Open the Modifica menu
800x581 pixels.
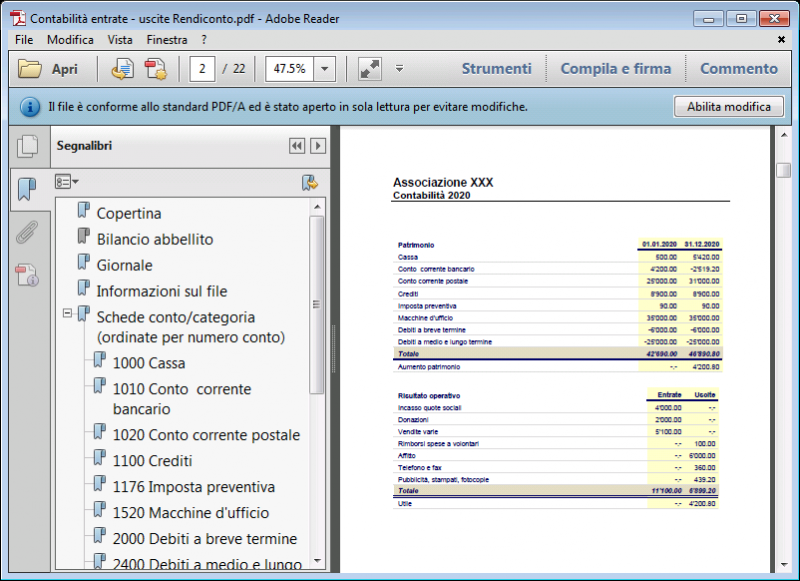click(x=70, y=40)
